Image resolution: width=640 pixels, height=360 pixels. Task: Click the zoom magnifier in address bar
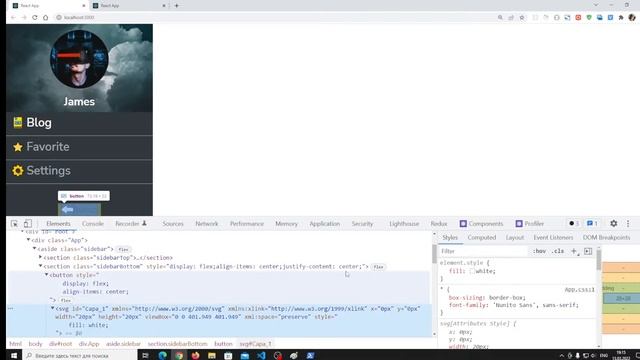[500, 18]
